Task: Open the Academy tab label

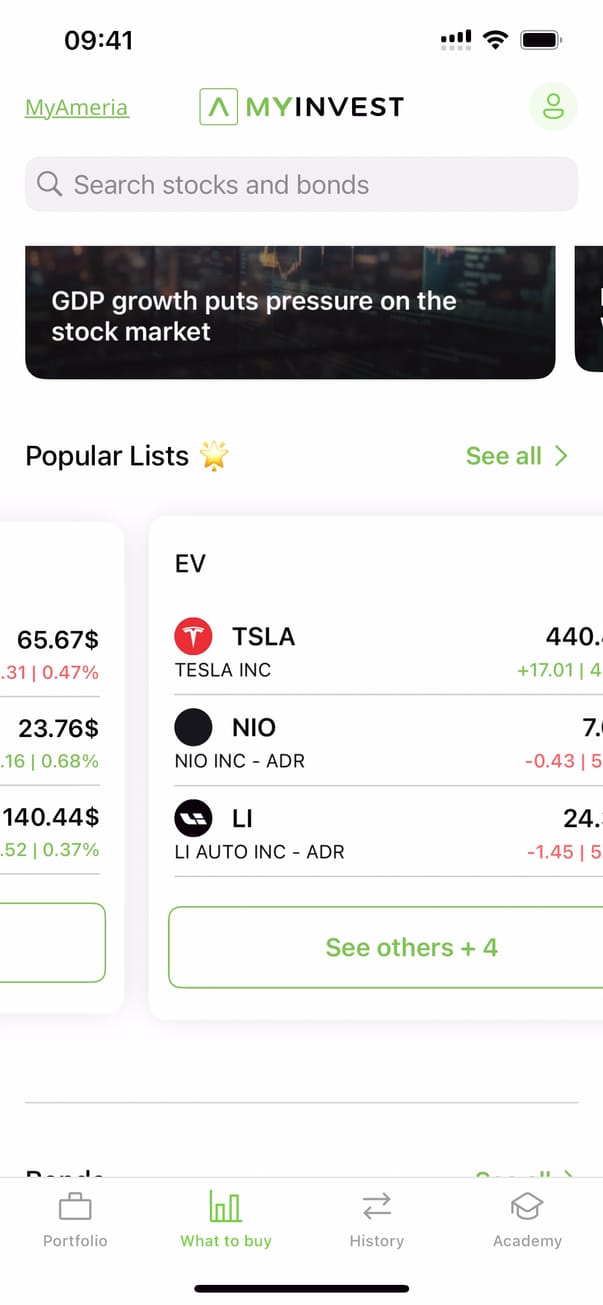Action: point(527,1241)
